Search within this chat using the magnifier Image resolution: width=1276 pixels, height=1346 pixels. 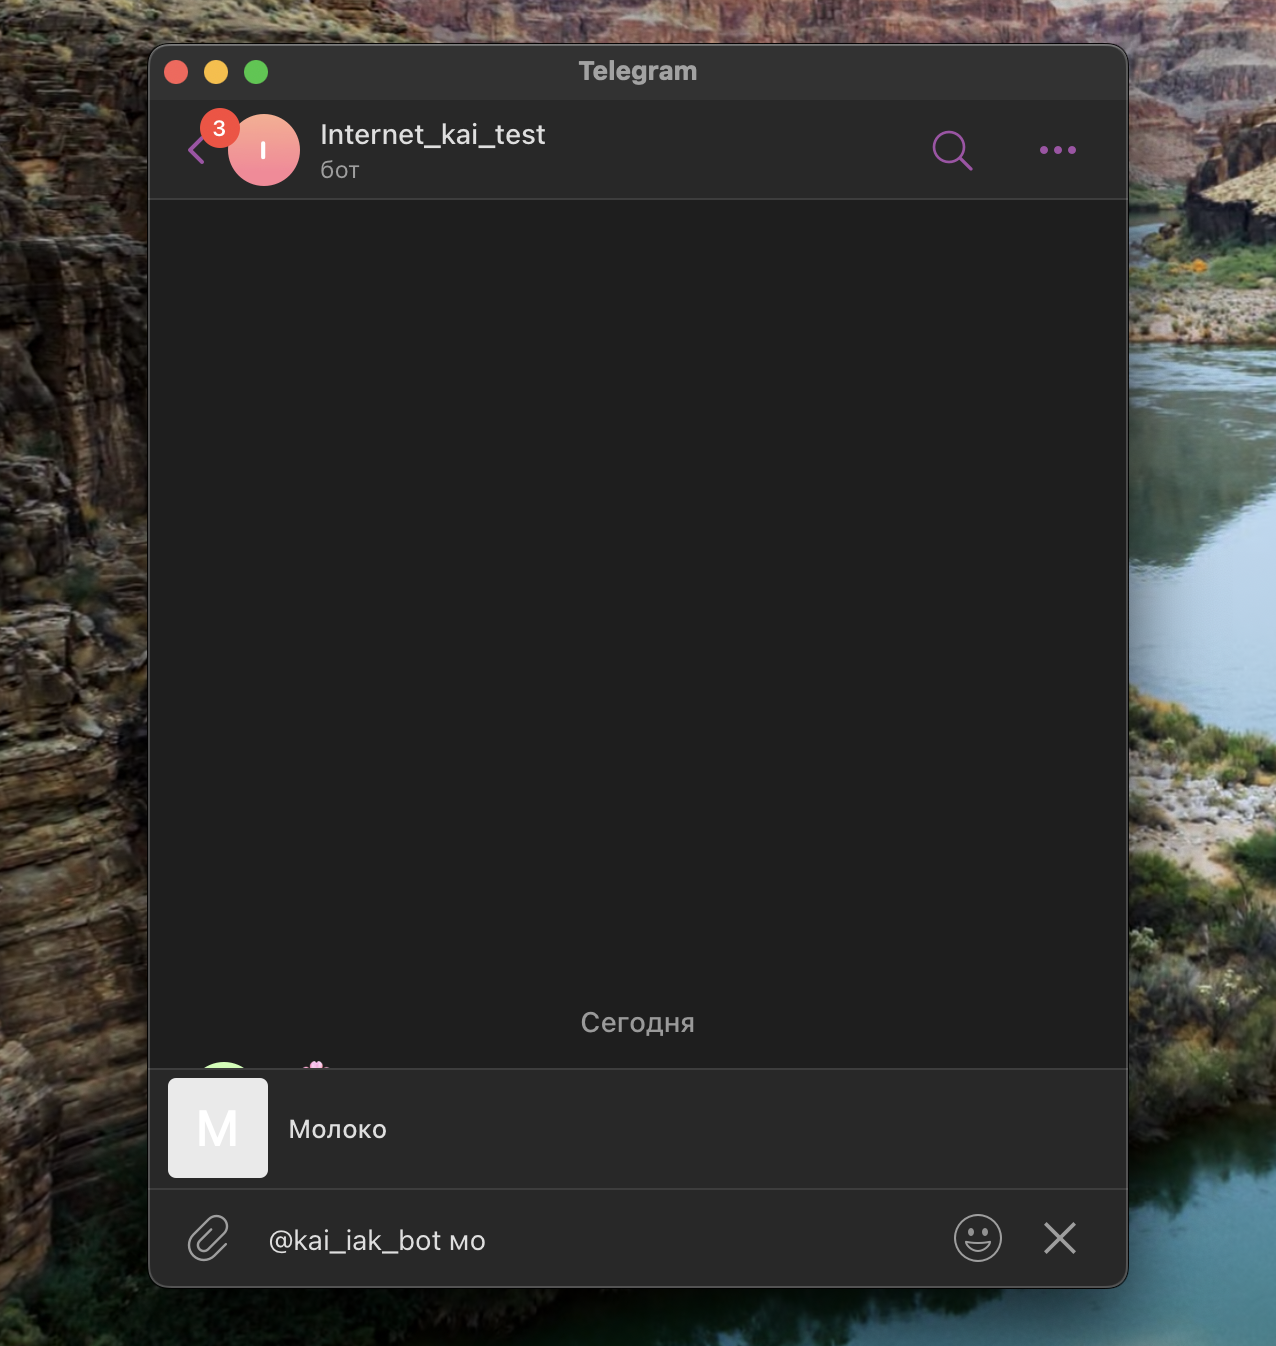[x=951, y=151]
